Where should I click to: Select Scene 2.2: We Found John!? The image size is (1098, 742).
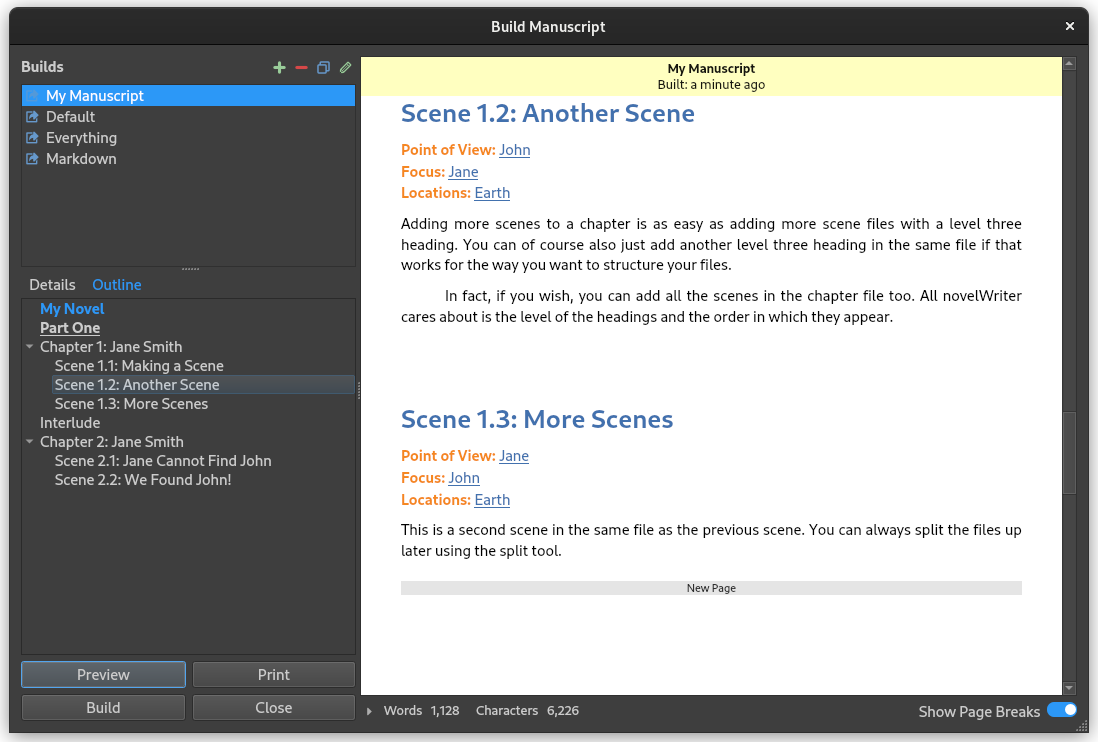pyautogui.click(x=143, y=480)
